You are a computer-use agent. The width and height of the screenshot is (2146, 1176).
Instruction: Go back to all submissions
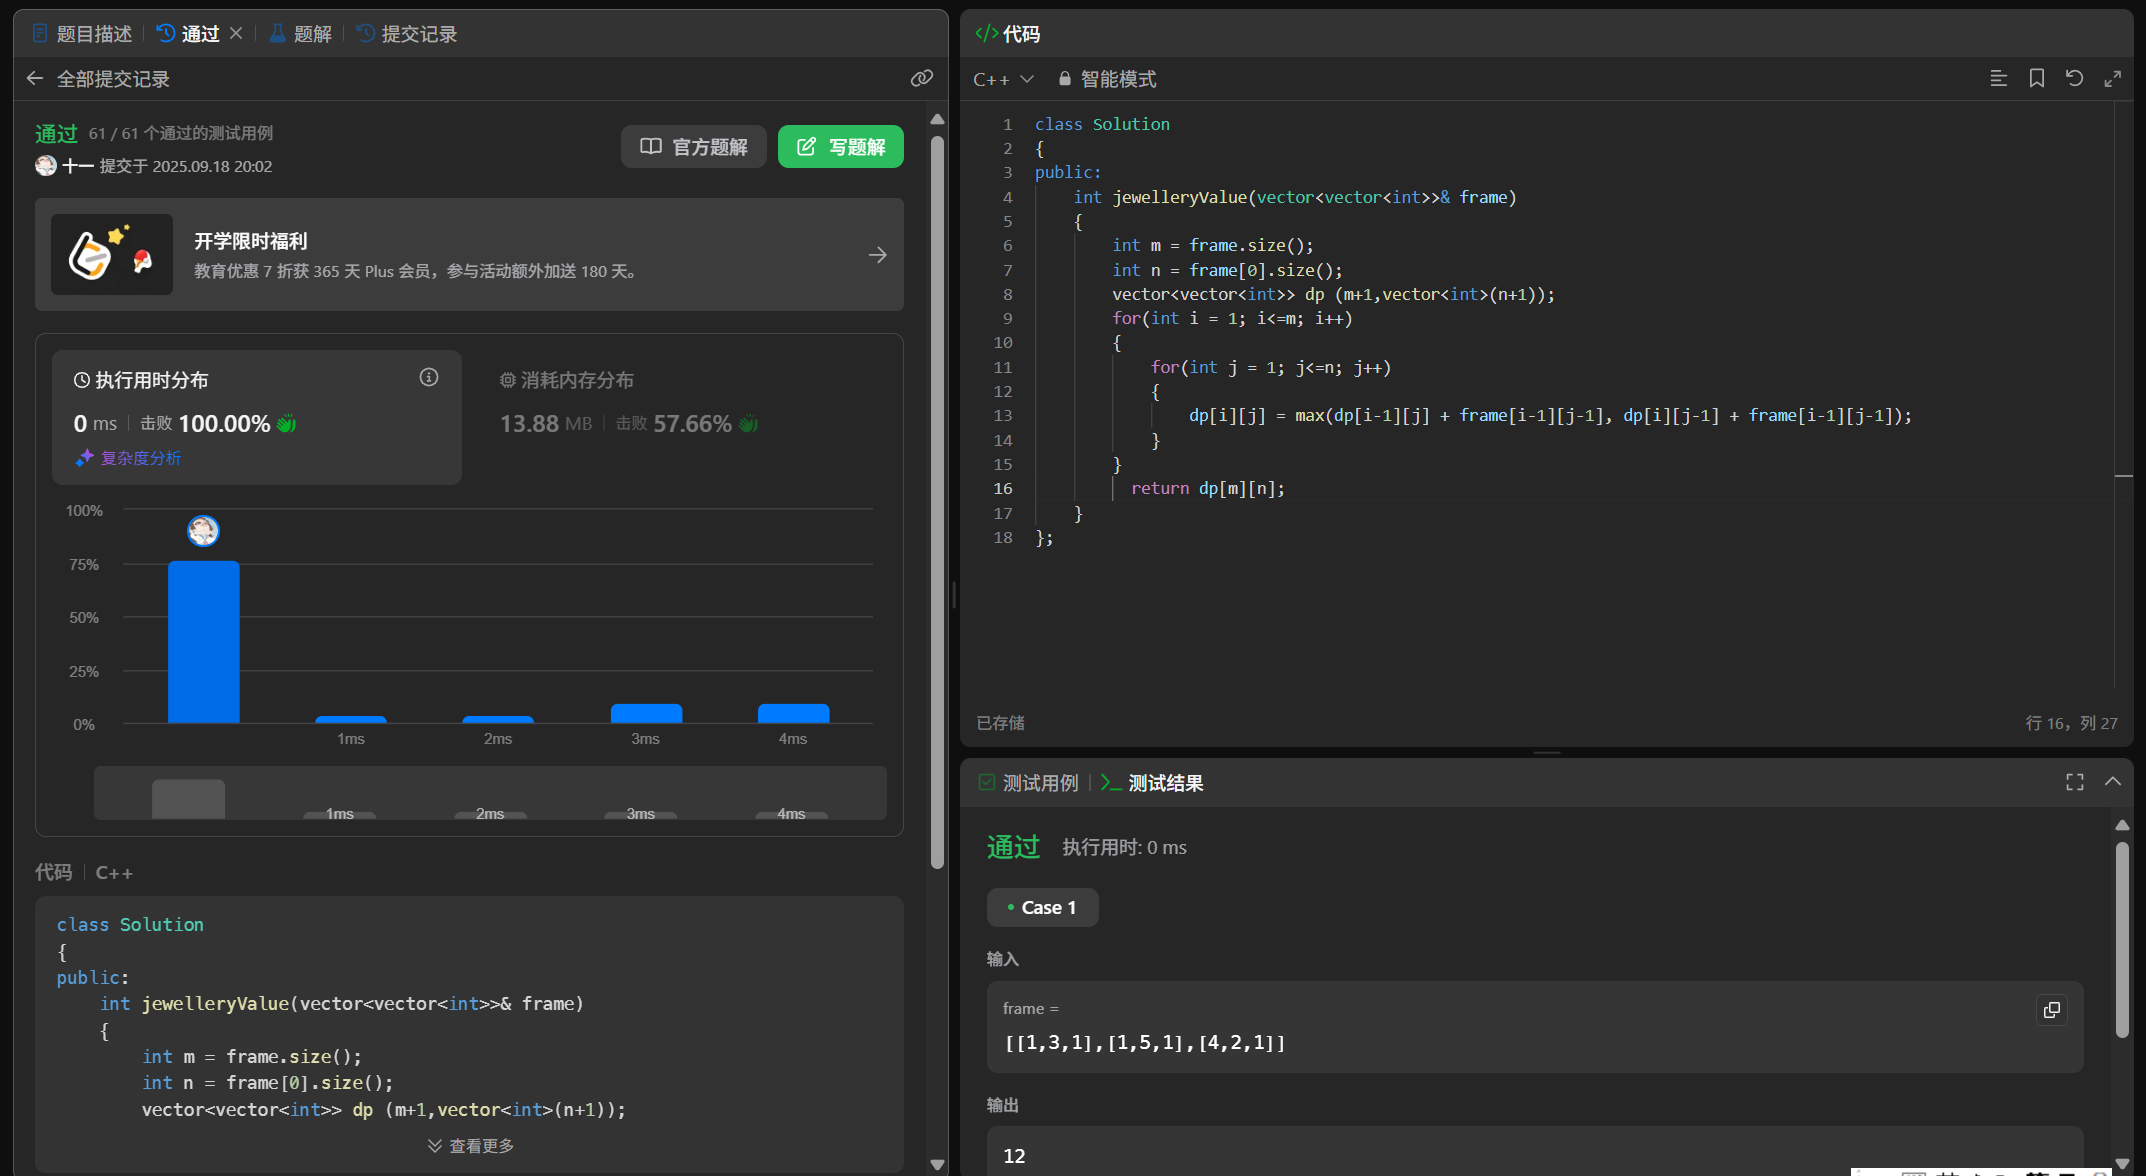pyautogui.click(x=35, y=78)
